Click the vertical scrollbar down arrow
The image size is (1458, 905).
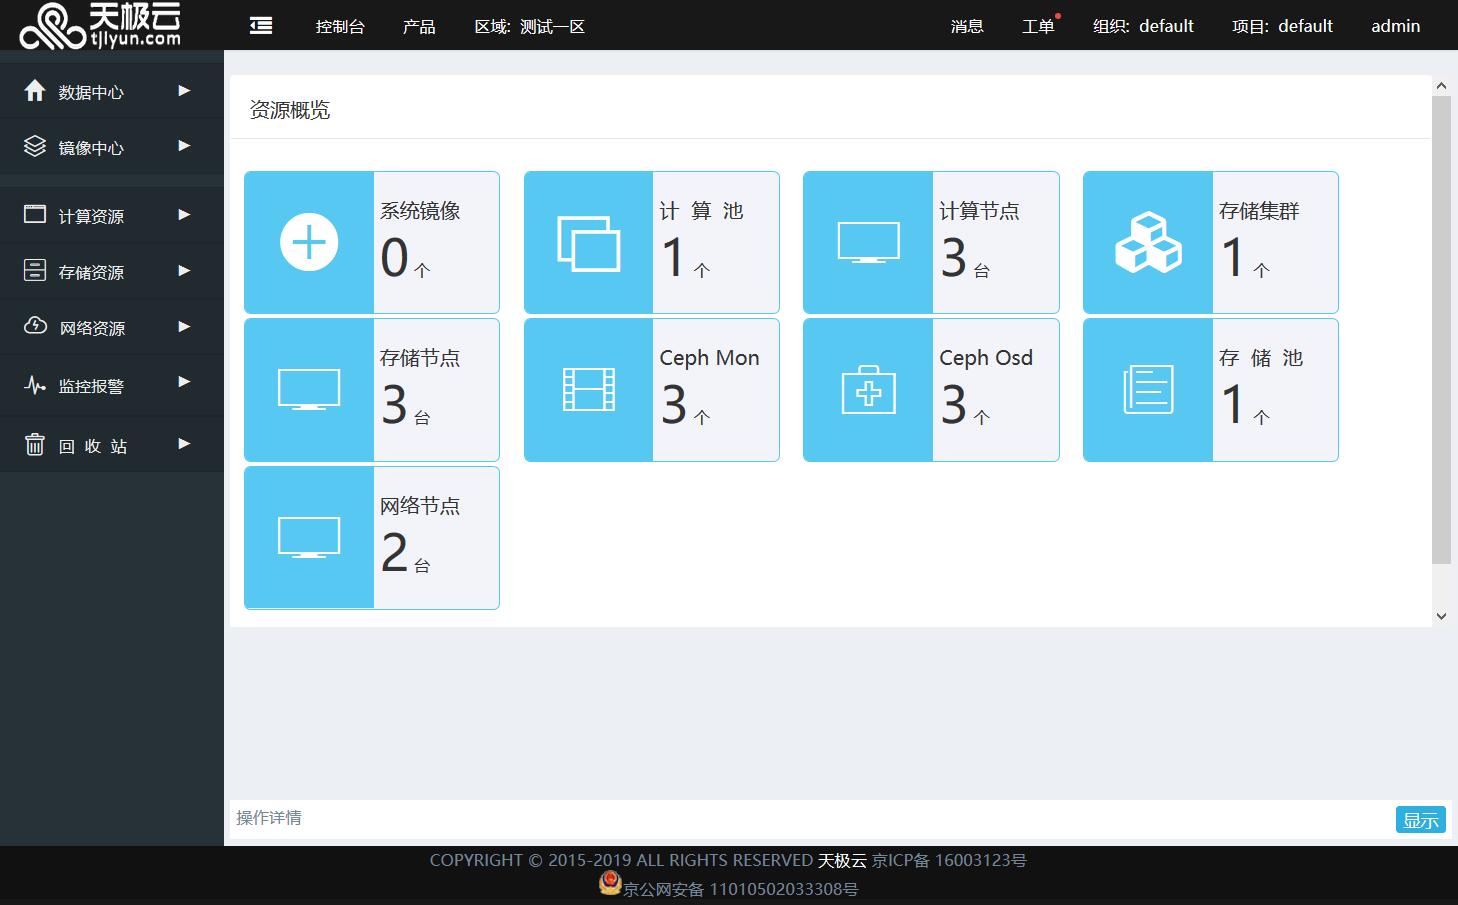click(1441, 616)
